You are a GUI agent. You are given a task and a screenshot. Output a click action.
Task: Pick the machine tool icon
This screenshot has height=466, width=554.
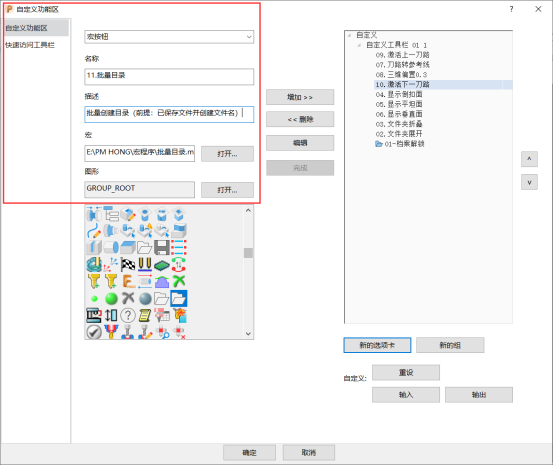[94, 315]
